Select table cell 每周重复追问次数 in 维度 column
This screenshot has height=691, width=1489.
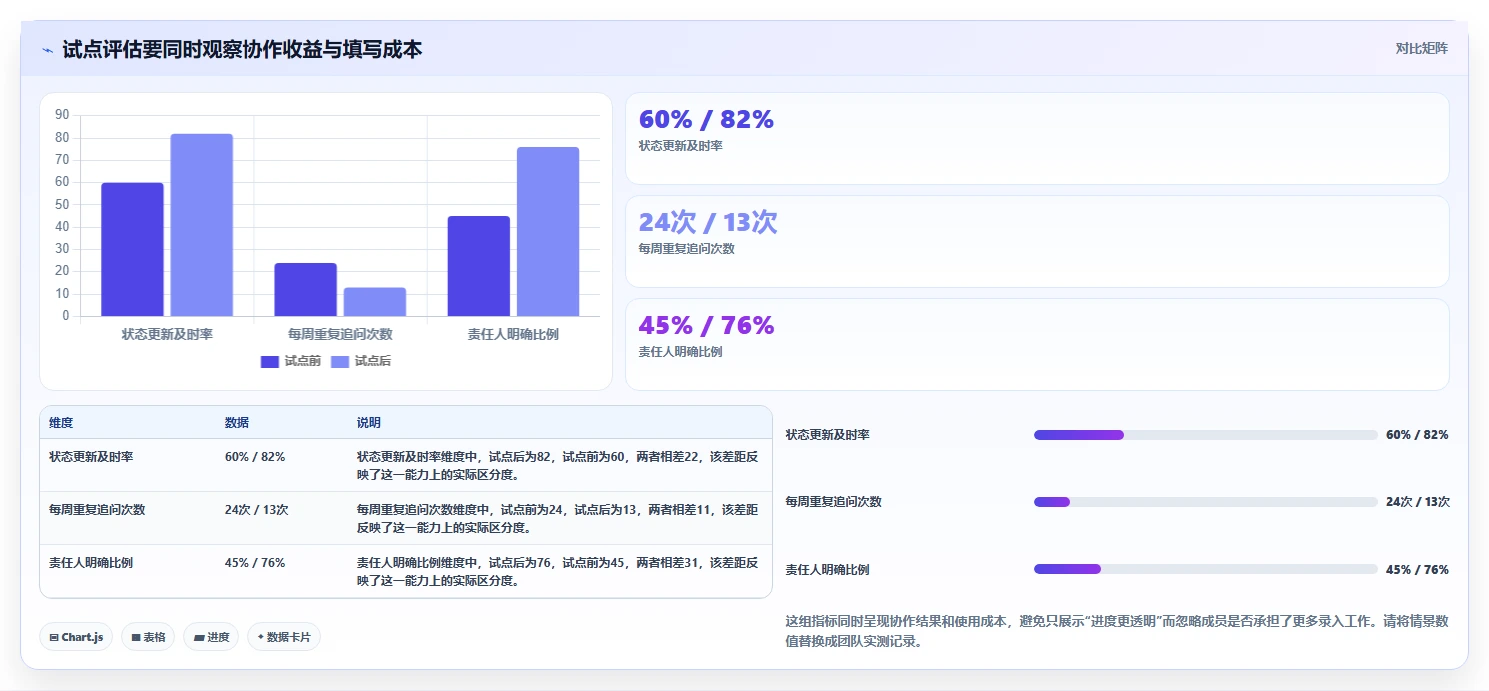97,509
